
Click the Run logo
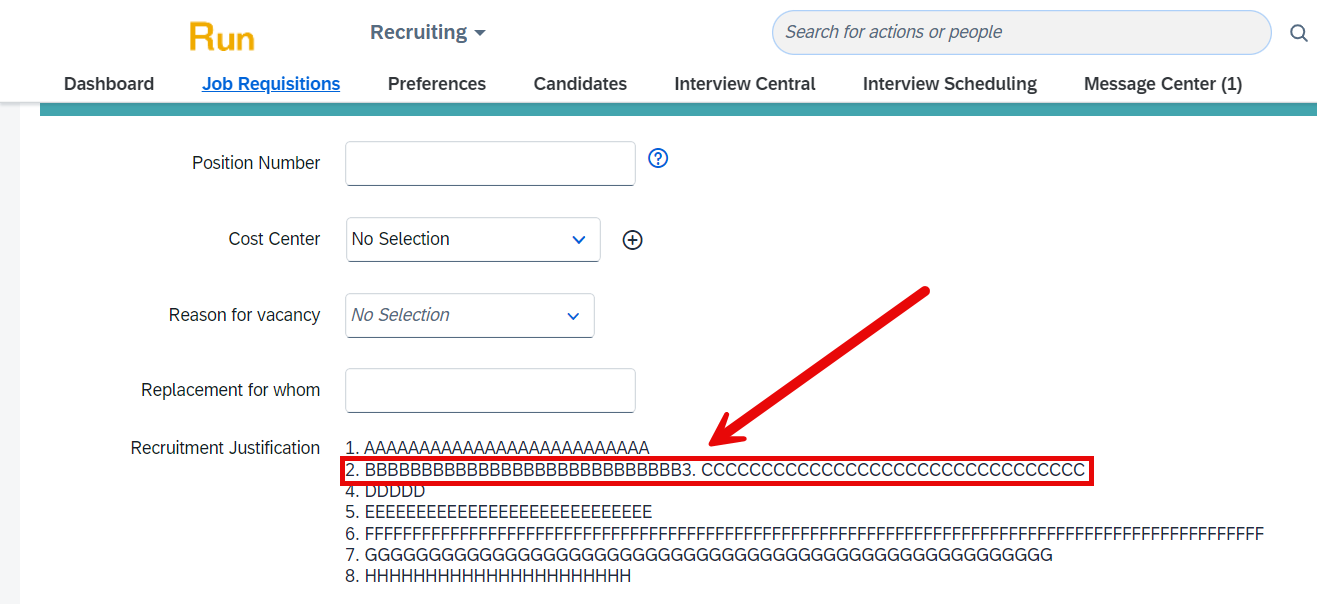tap(222, 37)
